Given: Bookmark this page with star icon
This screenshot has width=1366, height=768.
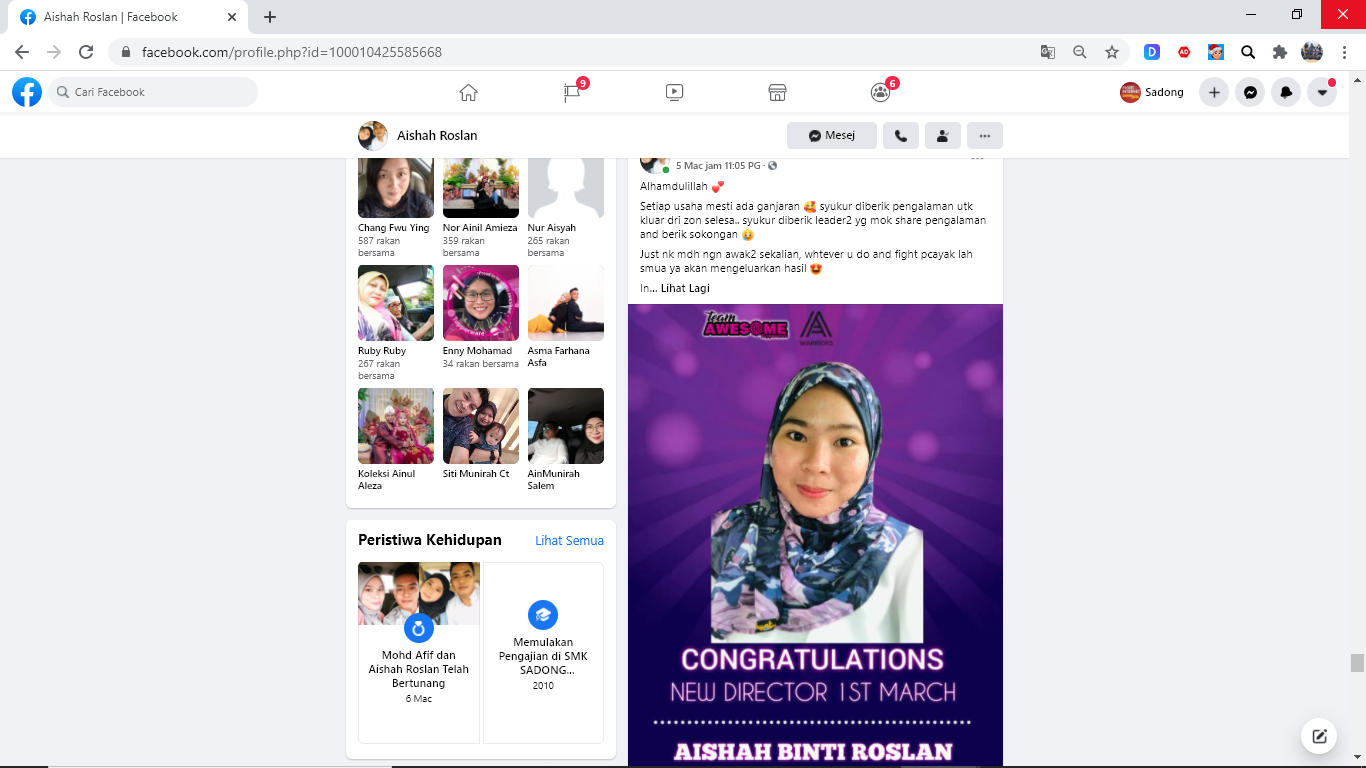Looking at the screenshot, I should point(1111,52).
